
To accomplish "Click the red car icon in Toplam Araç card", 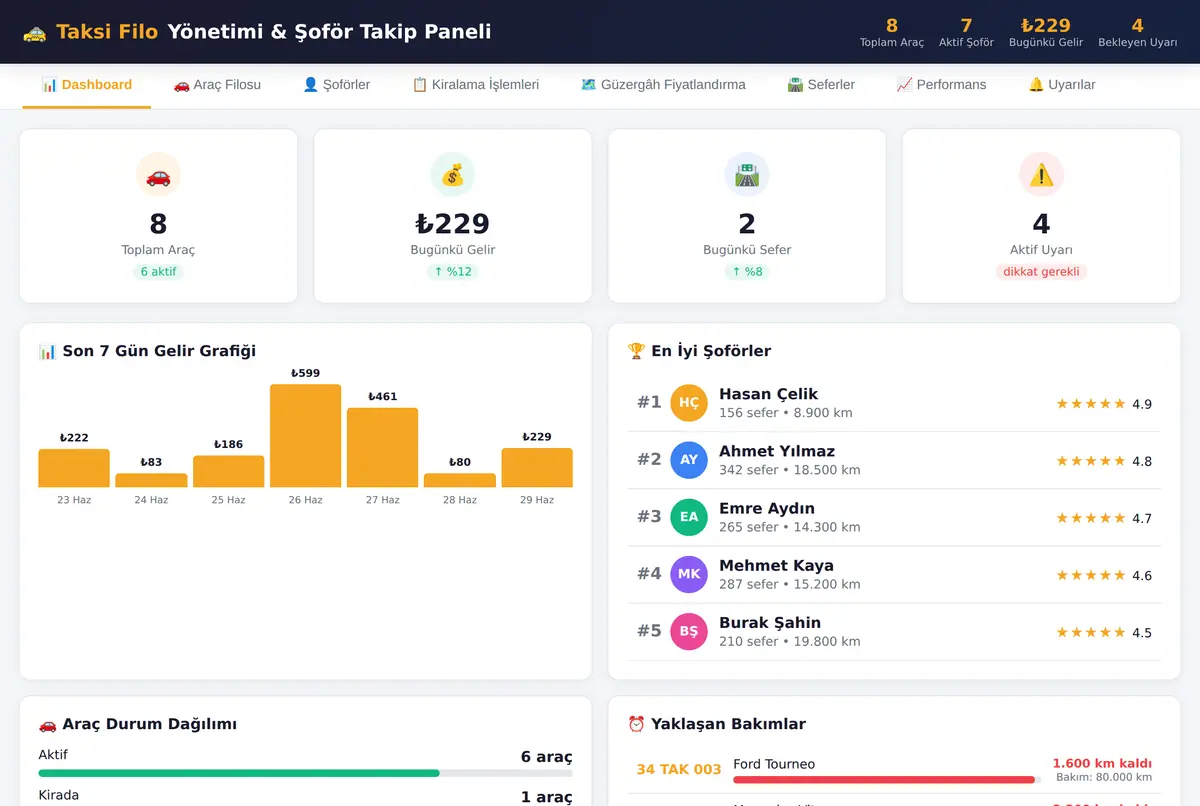I will (x=158, y=175).
